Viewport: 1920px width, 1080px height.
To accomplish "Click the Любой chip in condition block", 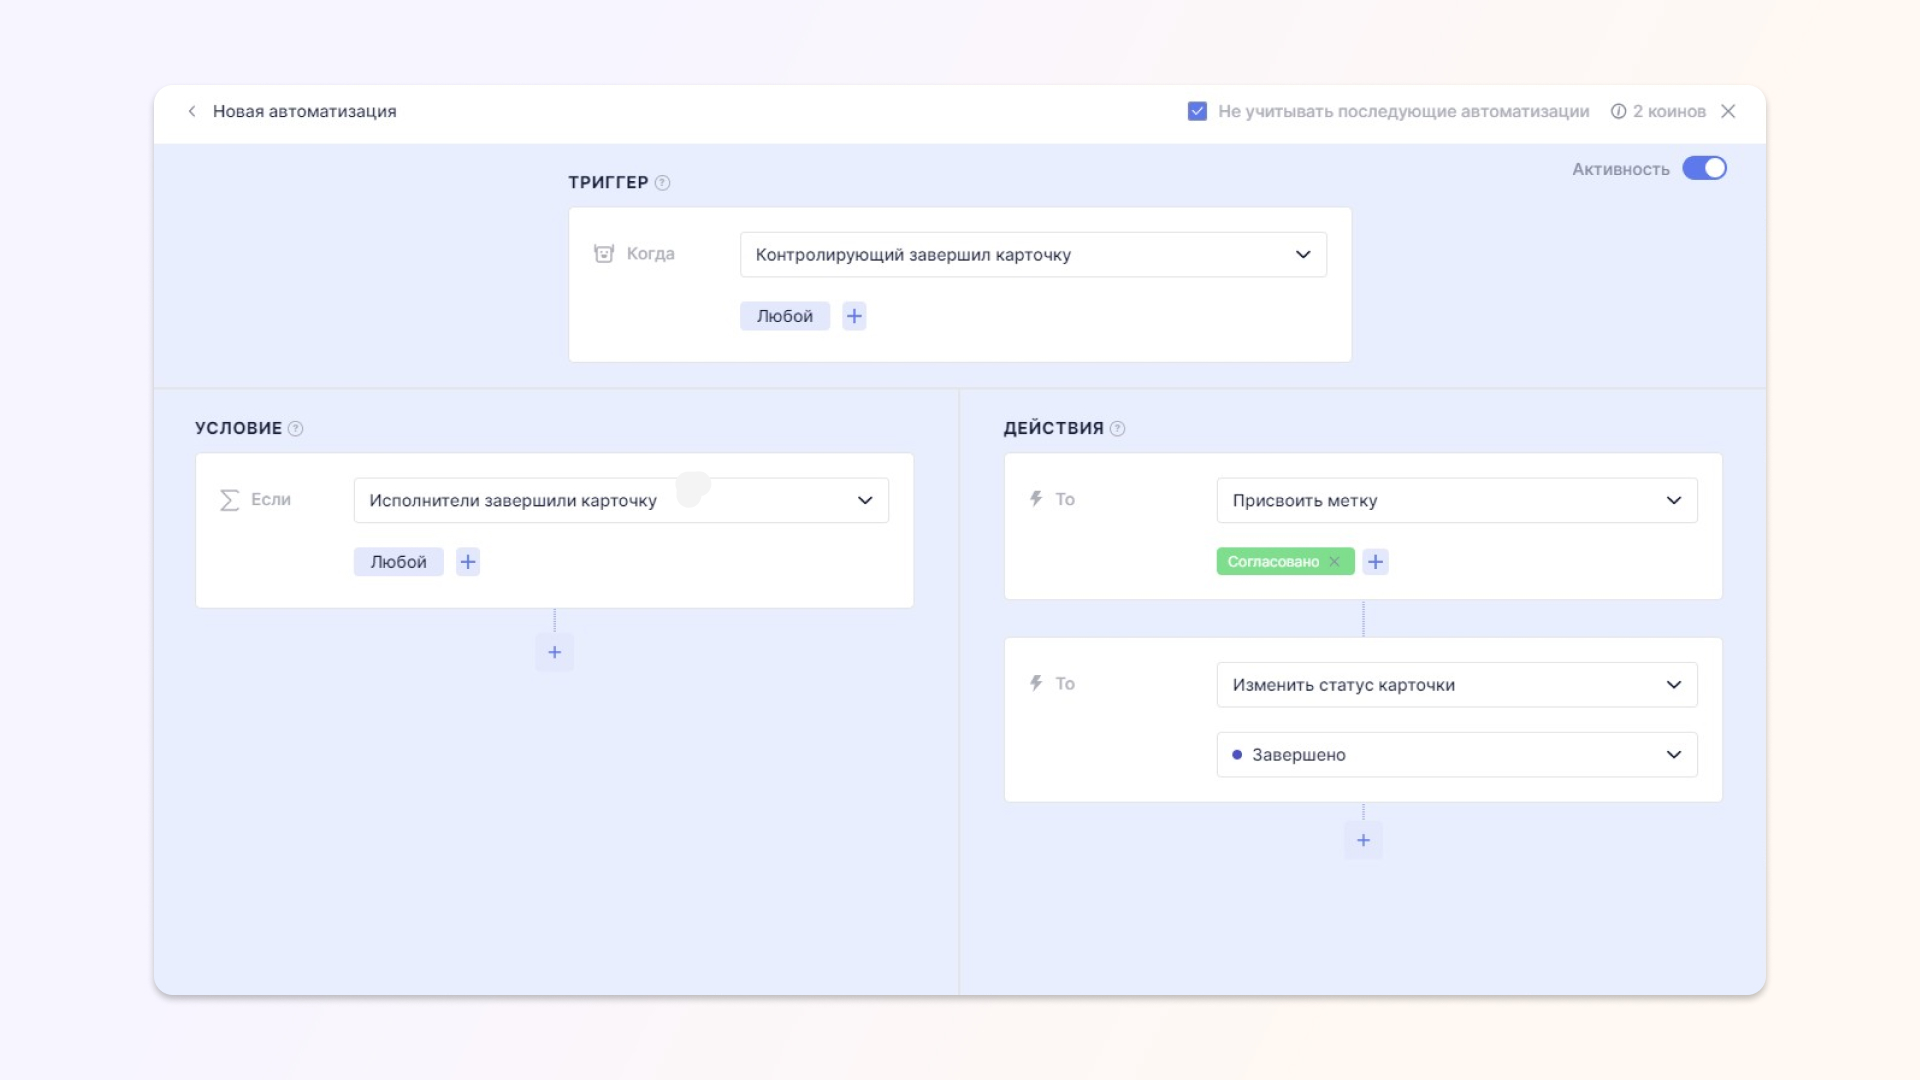I will tap(398, 562).
